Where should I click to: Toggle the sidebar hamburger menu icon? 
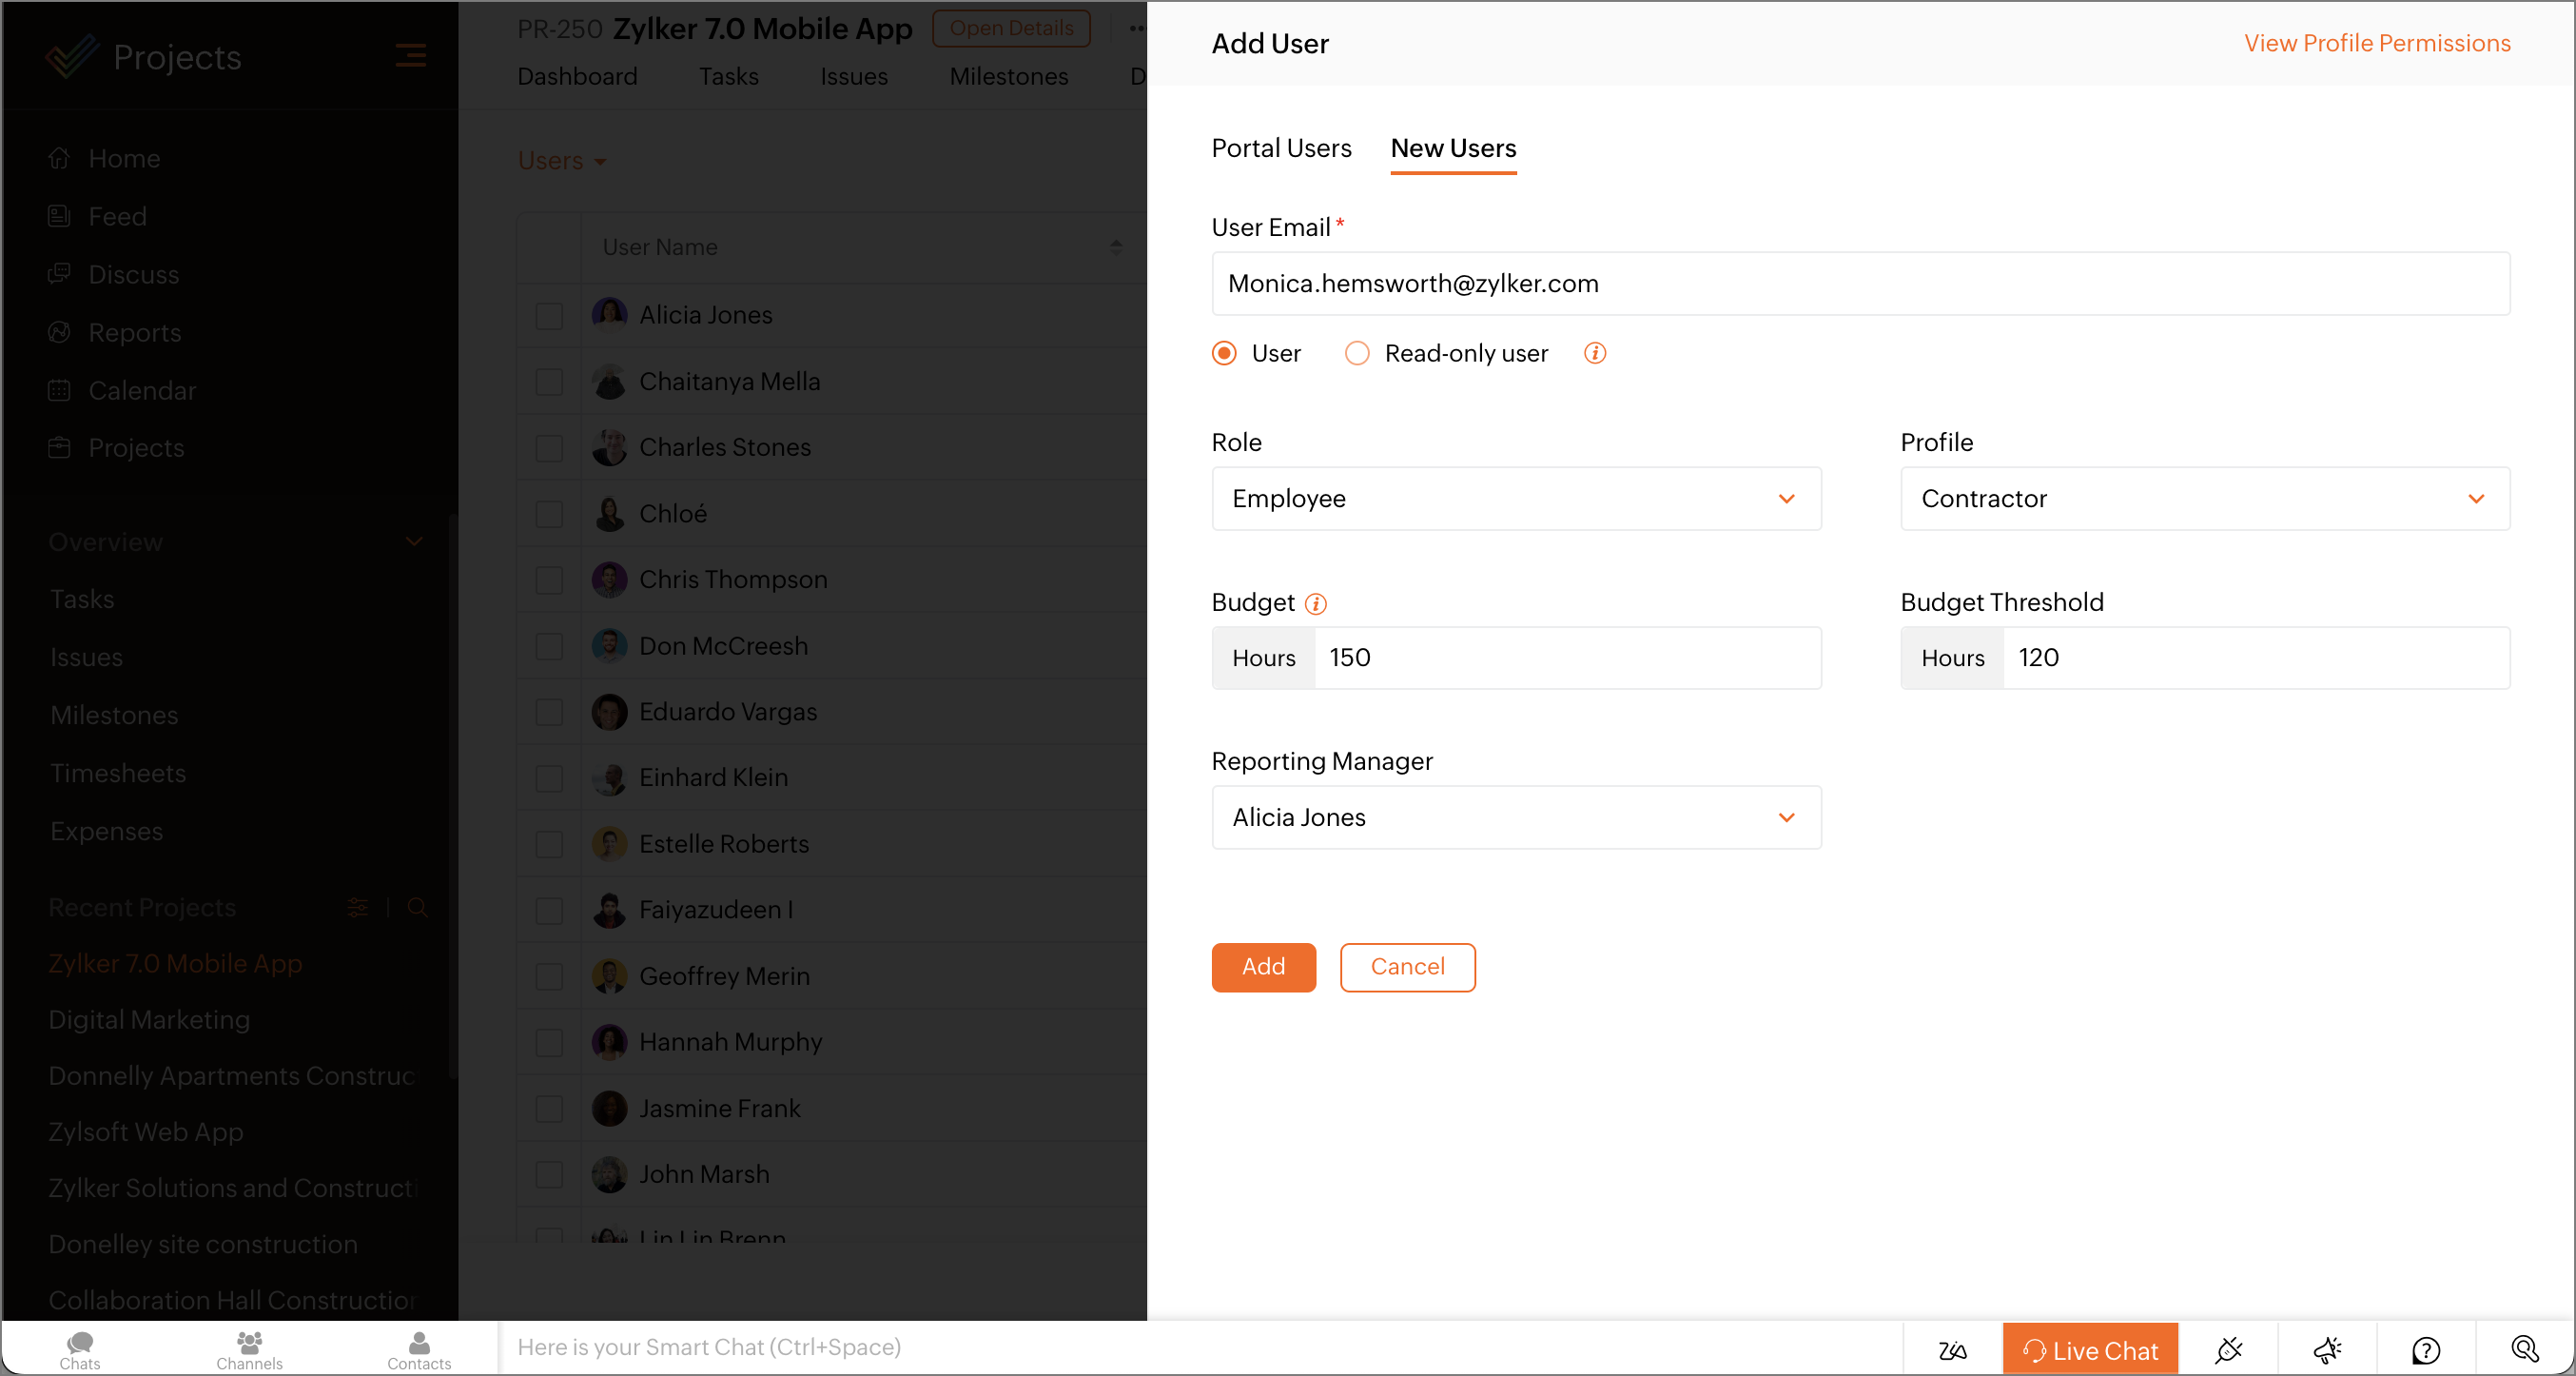coord(410,55)
